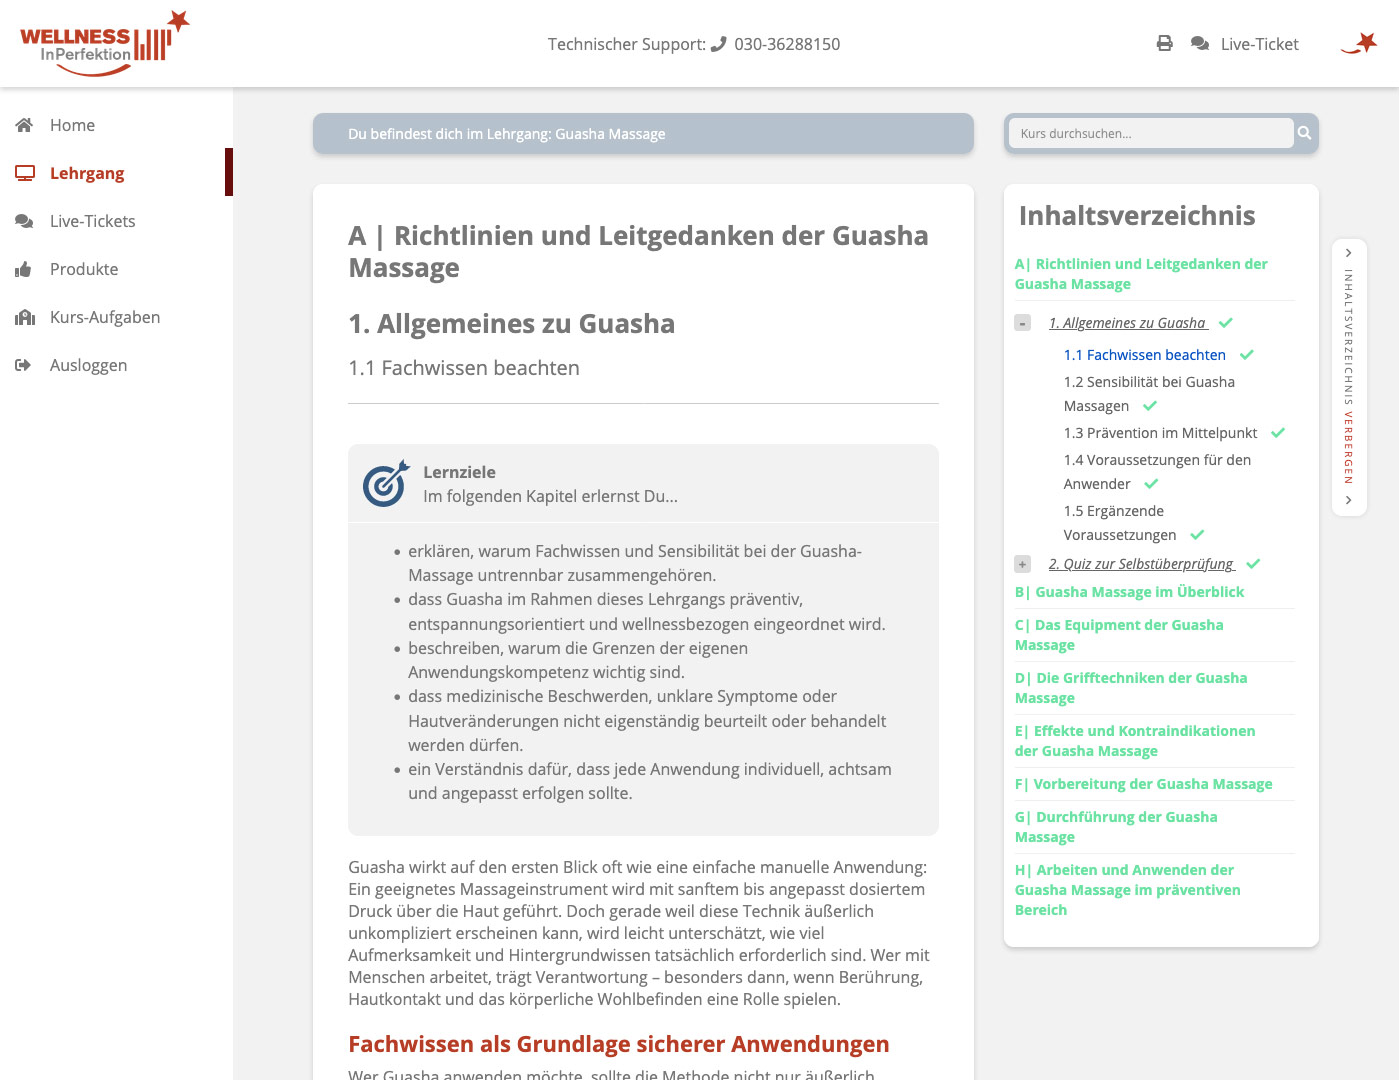Open the Live-Ticket link in the header
Screen dimensions: 1399x1080
tap(1259, 44)
